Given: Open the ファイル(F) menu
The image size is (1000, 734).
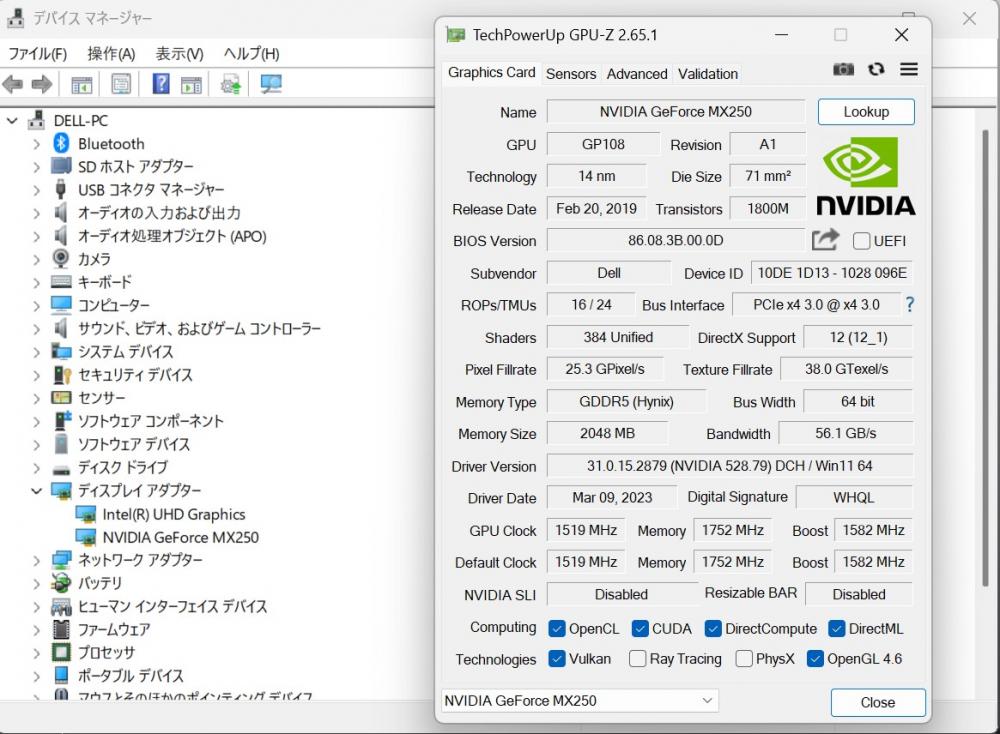Looking at the screenshot, I should tap(38, 54).
